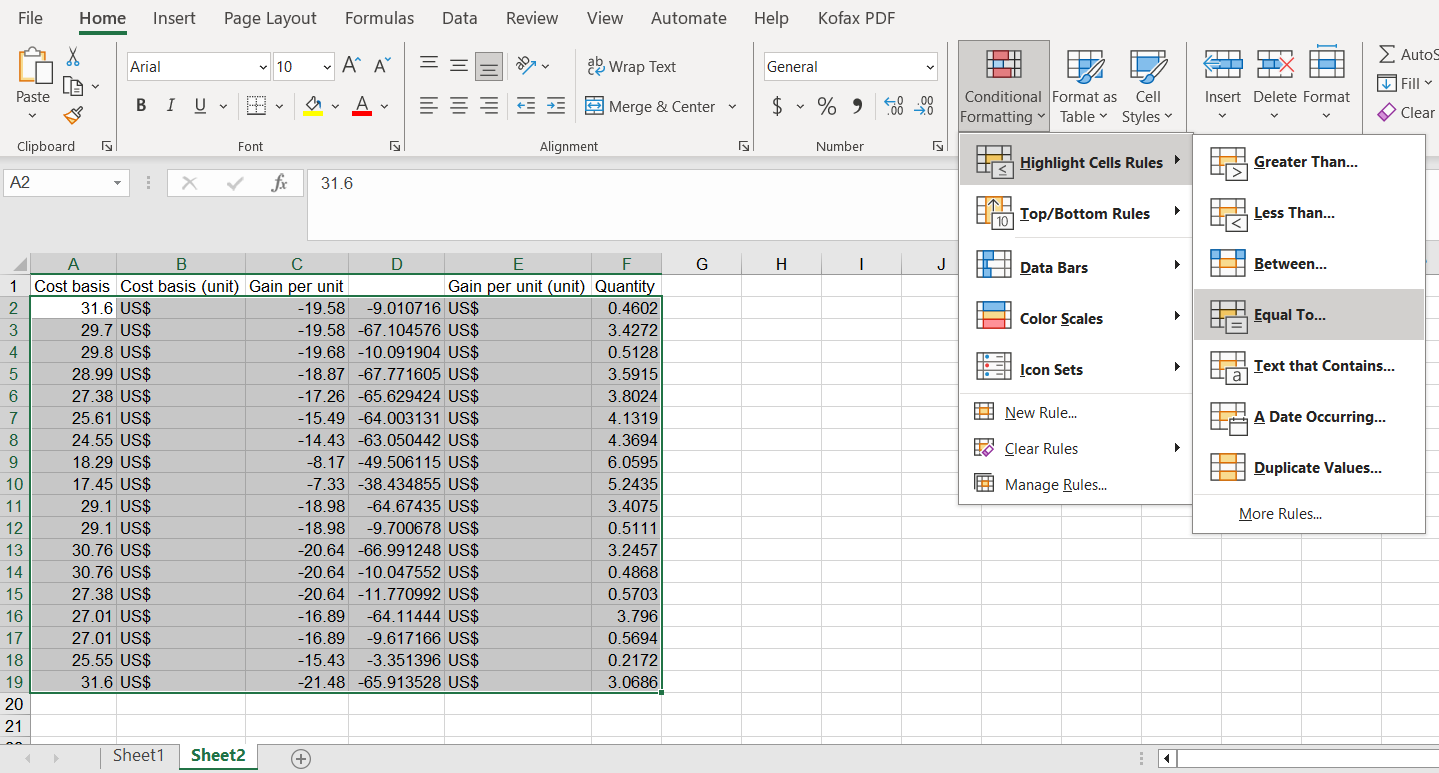Select column G header
1439x773 pixels.
(701, 264)
